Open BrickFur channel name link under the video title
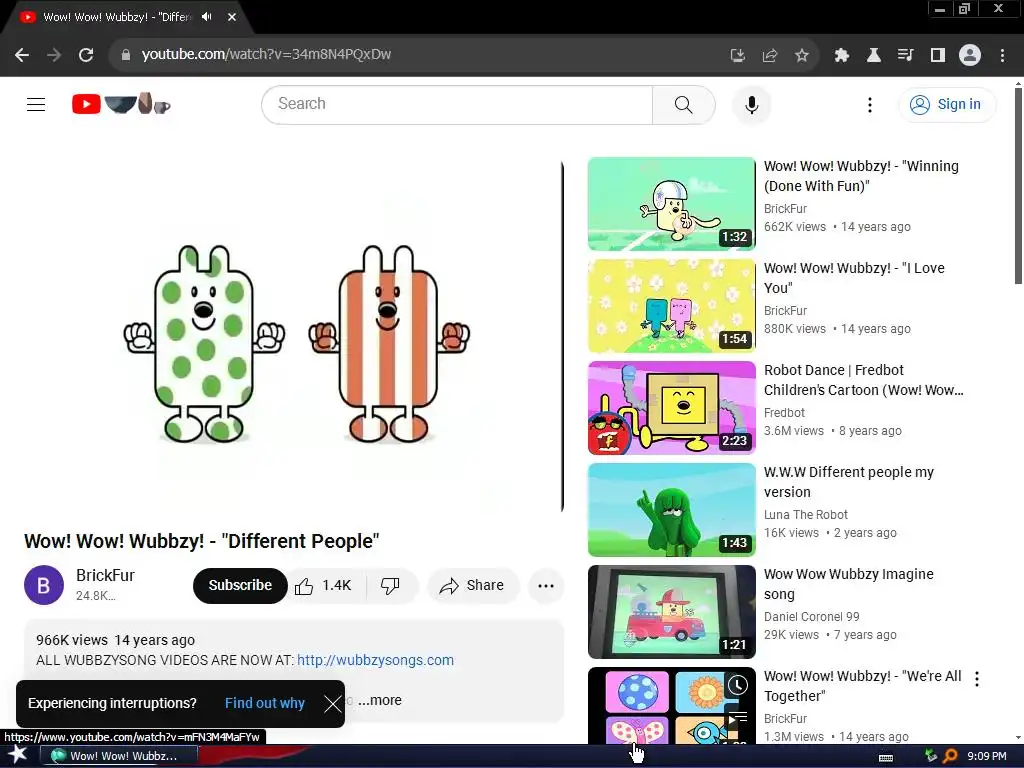1024x768 pixels. (105, 575)
